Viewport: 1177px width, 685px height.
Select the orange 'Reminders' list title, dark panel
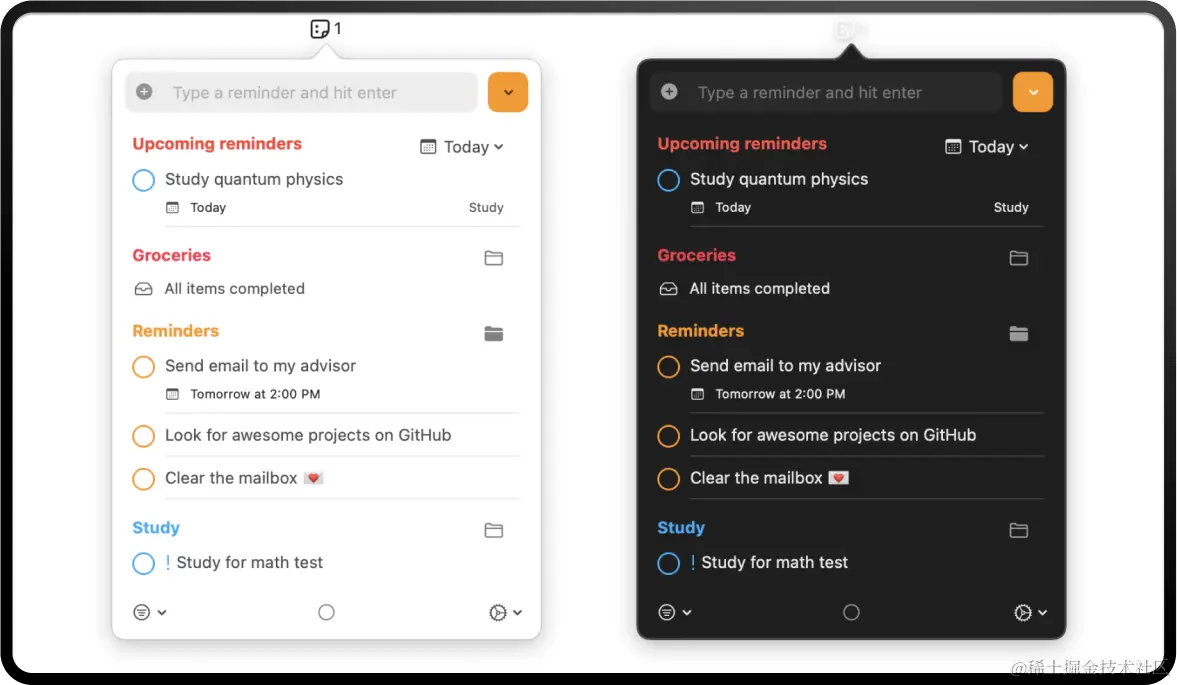point(700,331)
